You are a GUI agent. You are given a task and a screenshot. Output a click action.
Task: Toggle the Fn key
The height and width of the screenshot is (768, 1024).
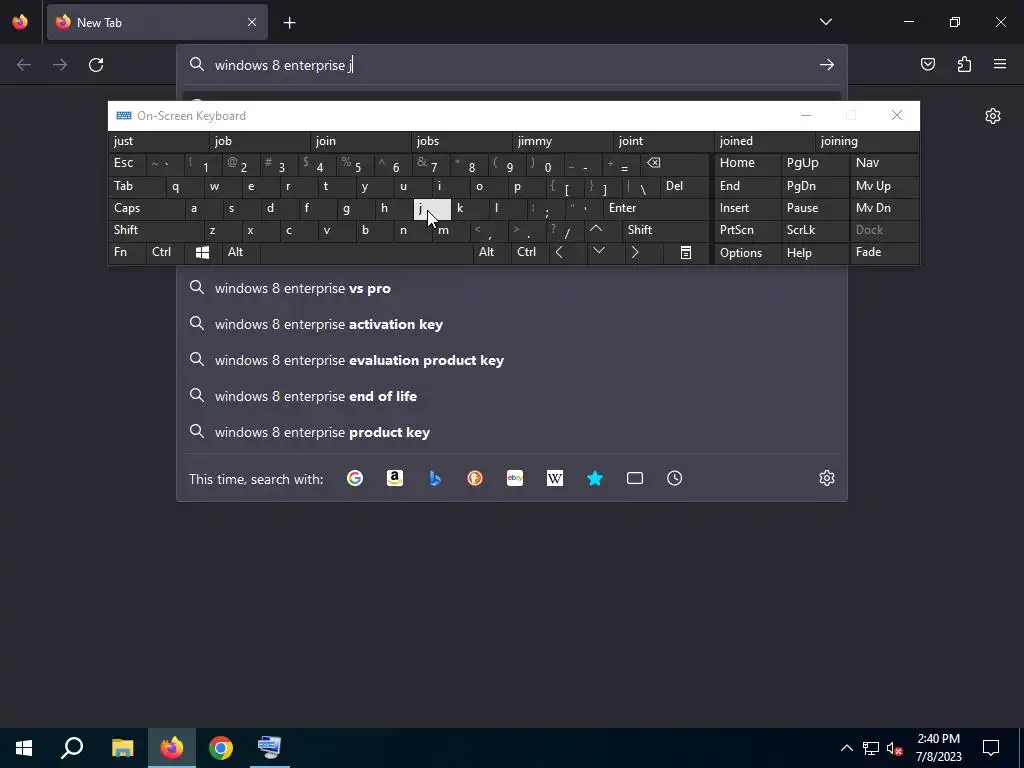click(127, 252)
